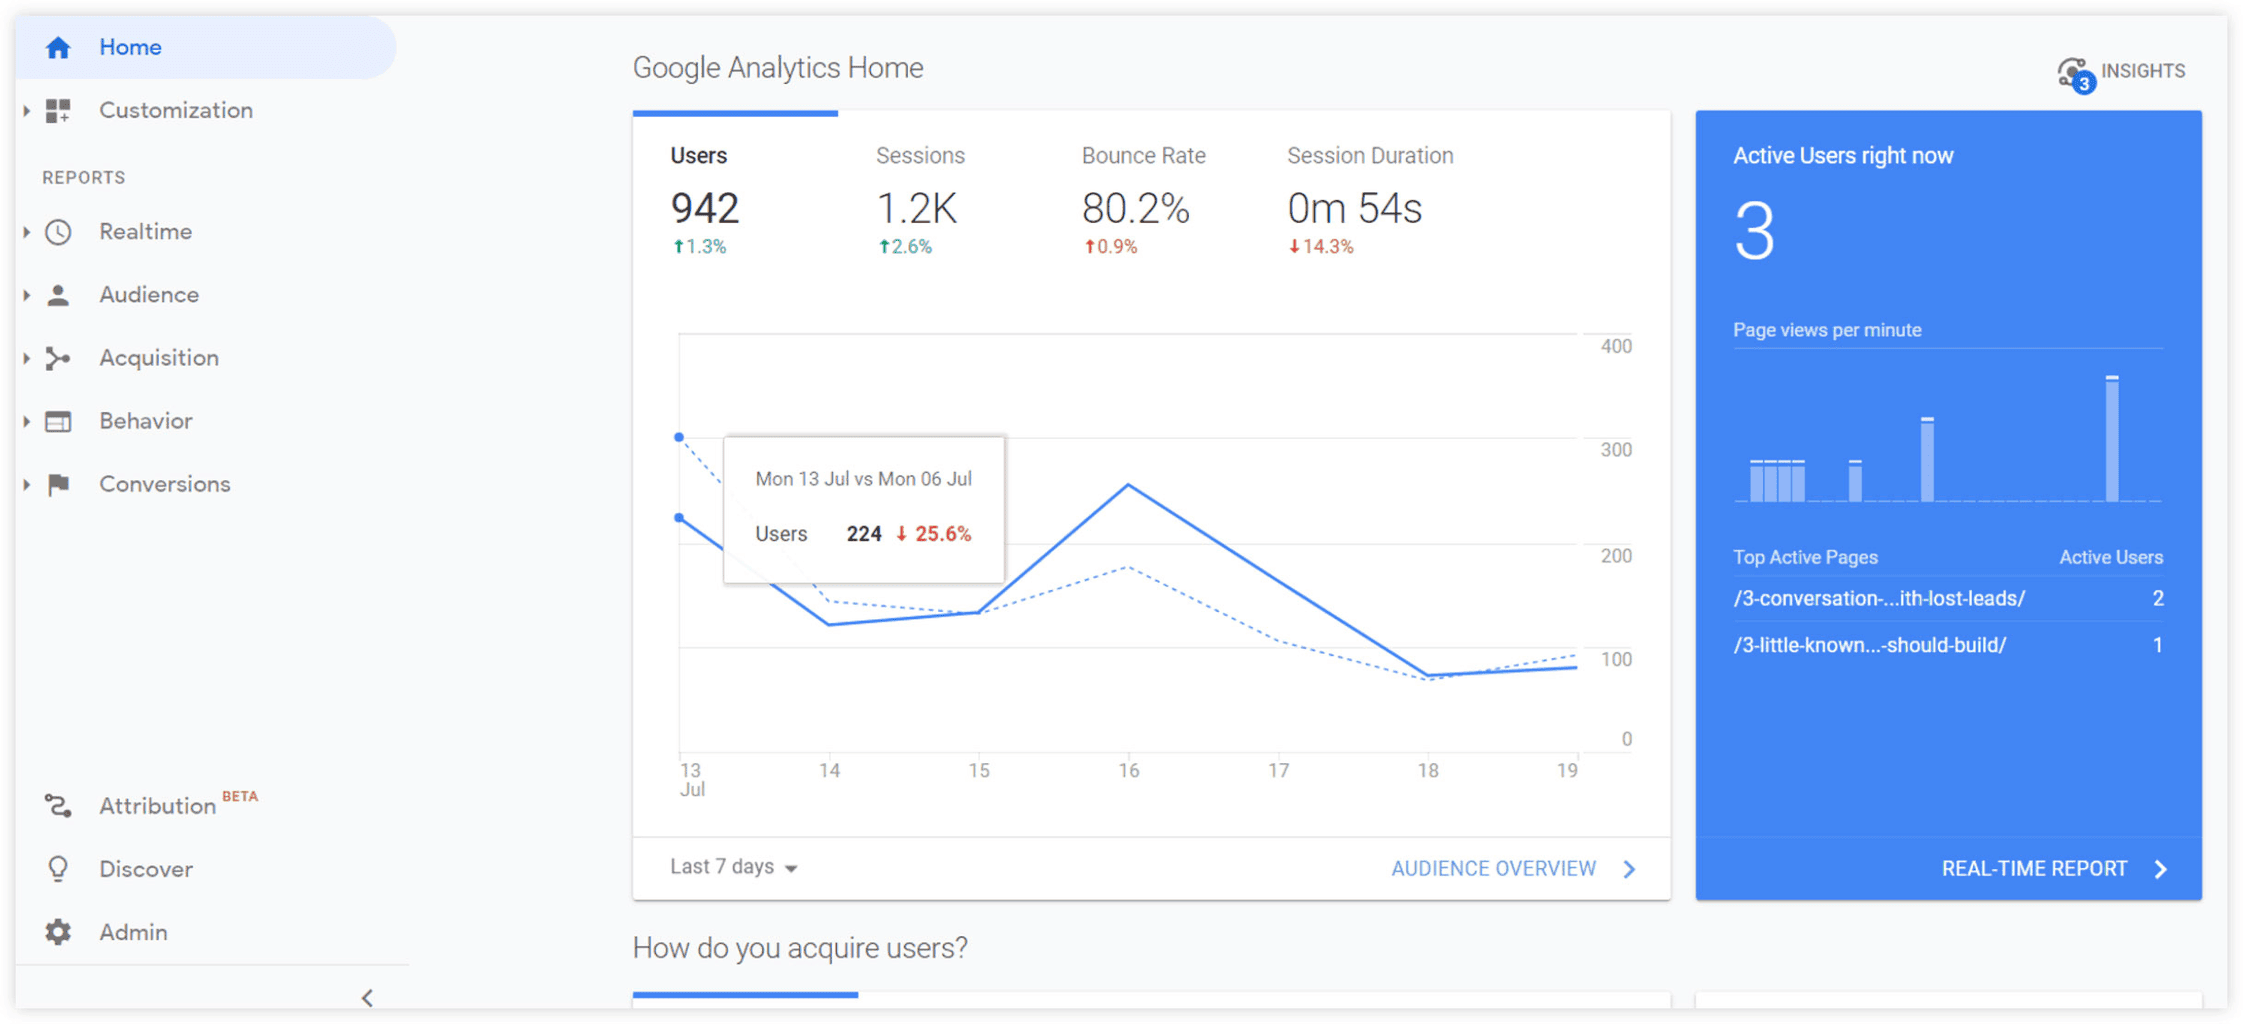Collapse the sidebar with the chevron

[x=367, y=997]
